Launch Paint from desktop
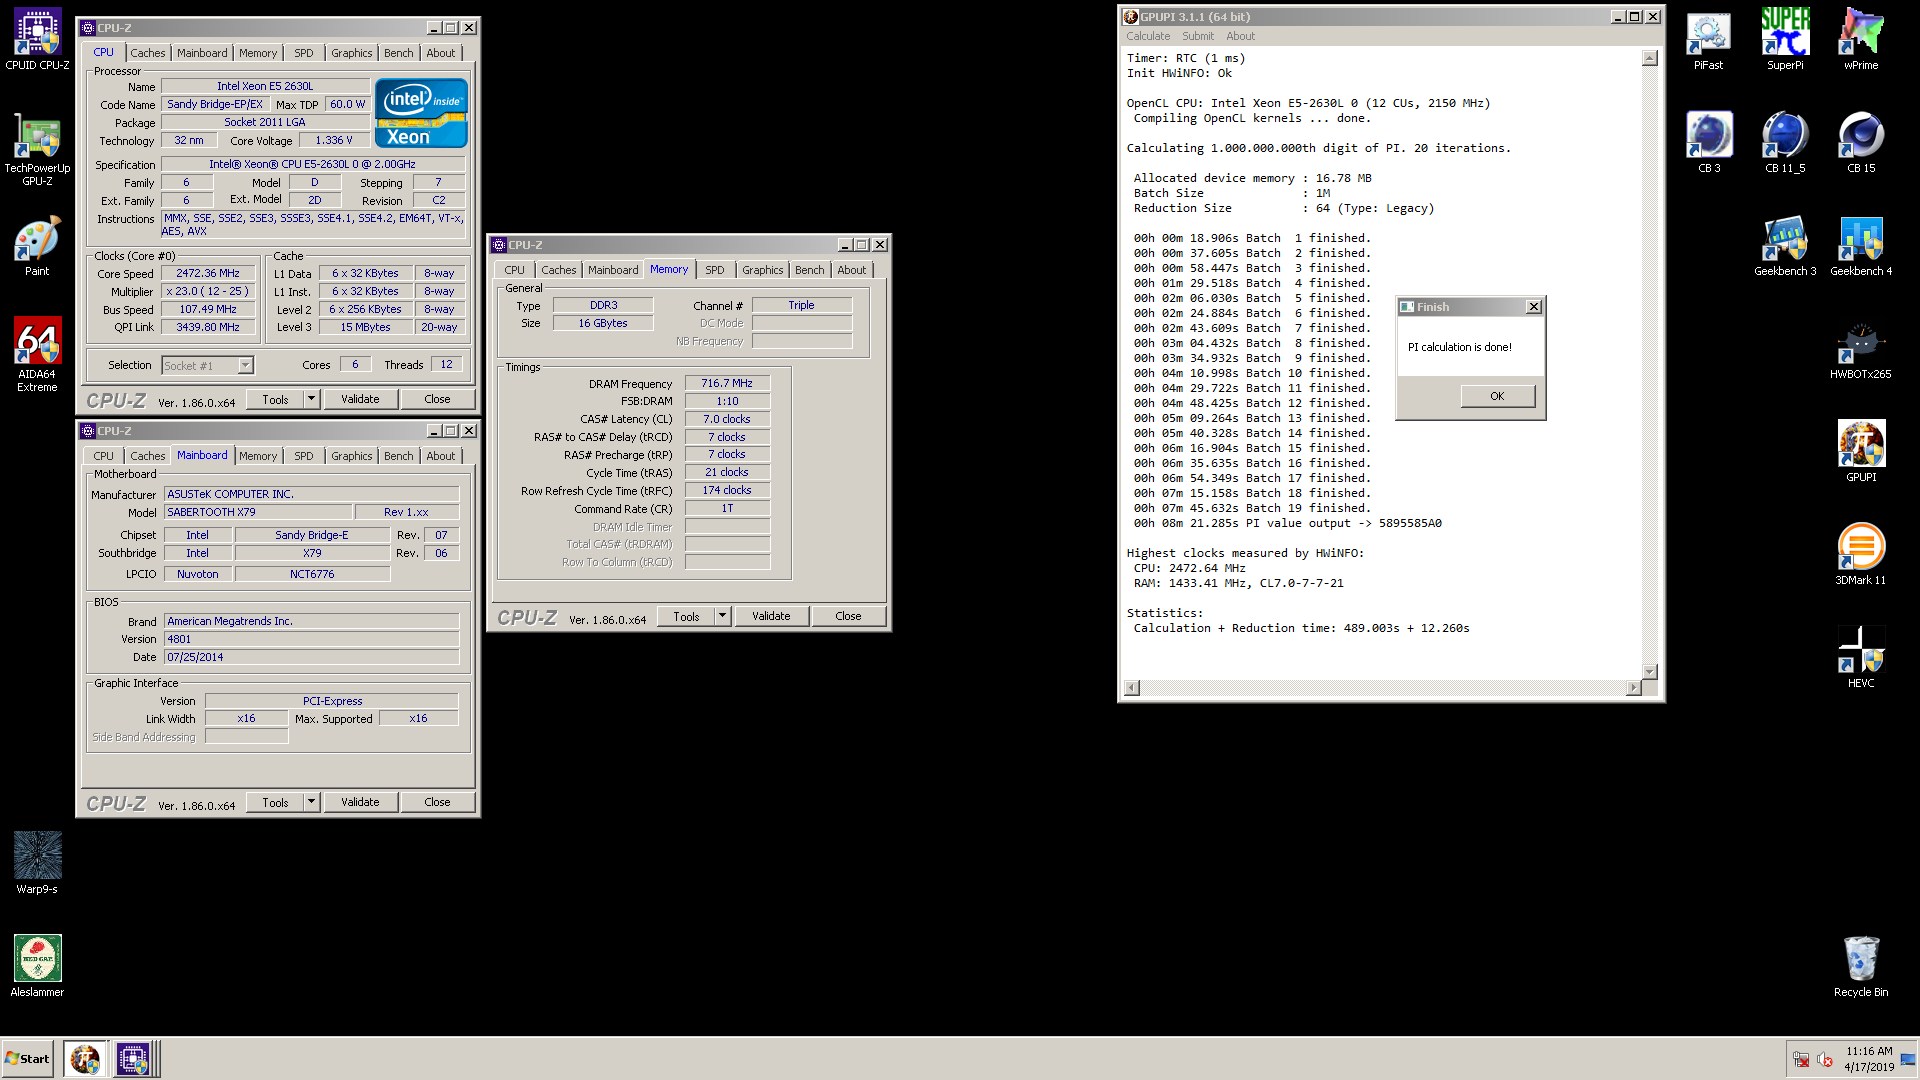This screenshot has height=1080, width=1920. click(37, 246)
